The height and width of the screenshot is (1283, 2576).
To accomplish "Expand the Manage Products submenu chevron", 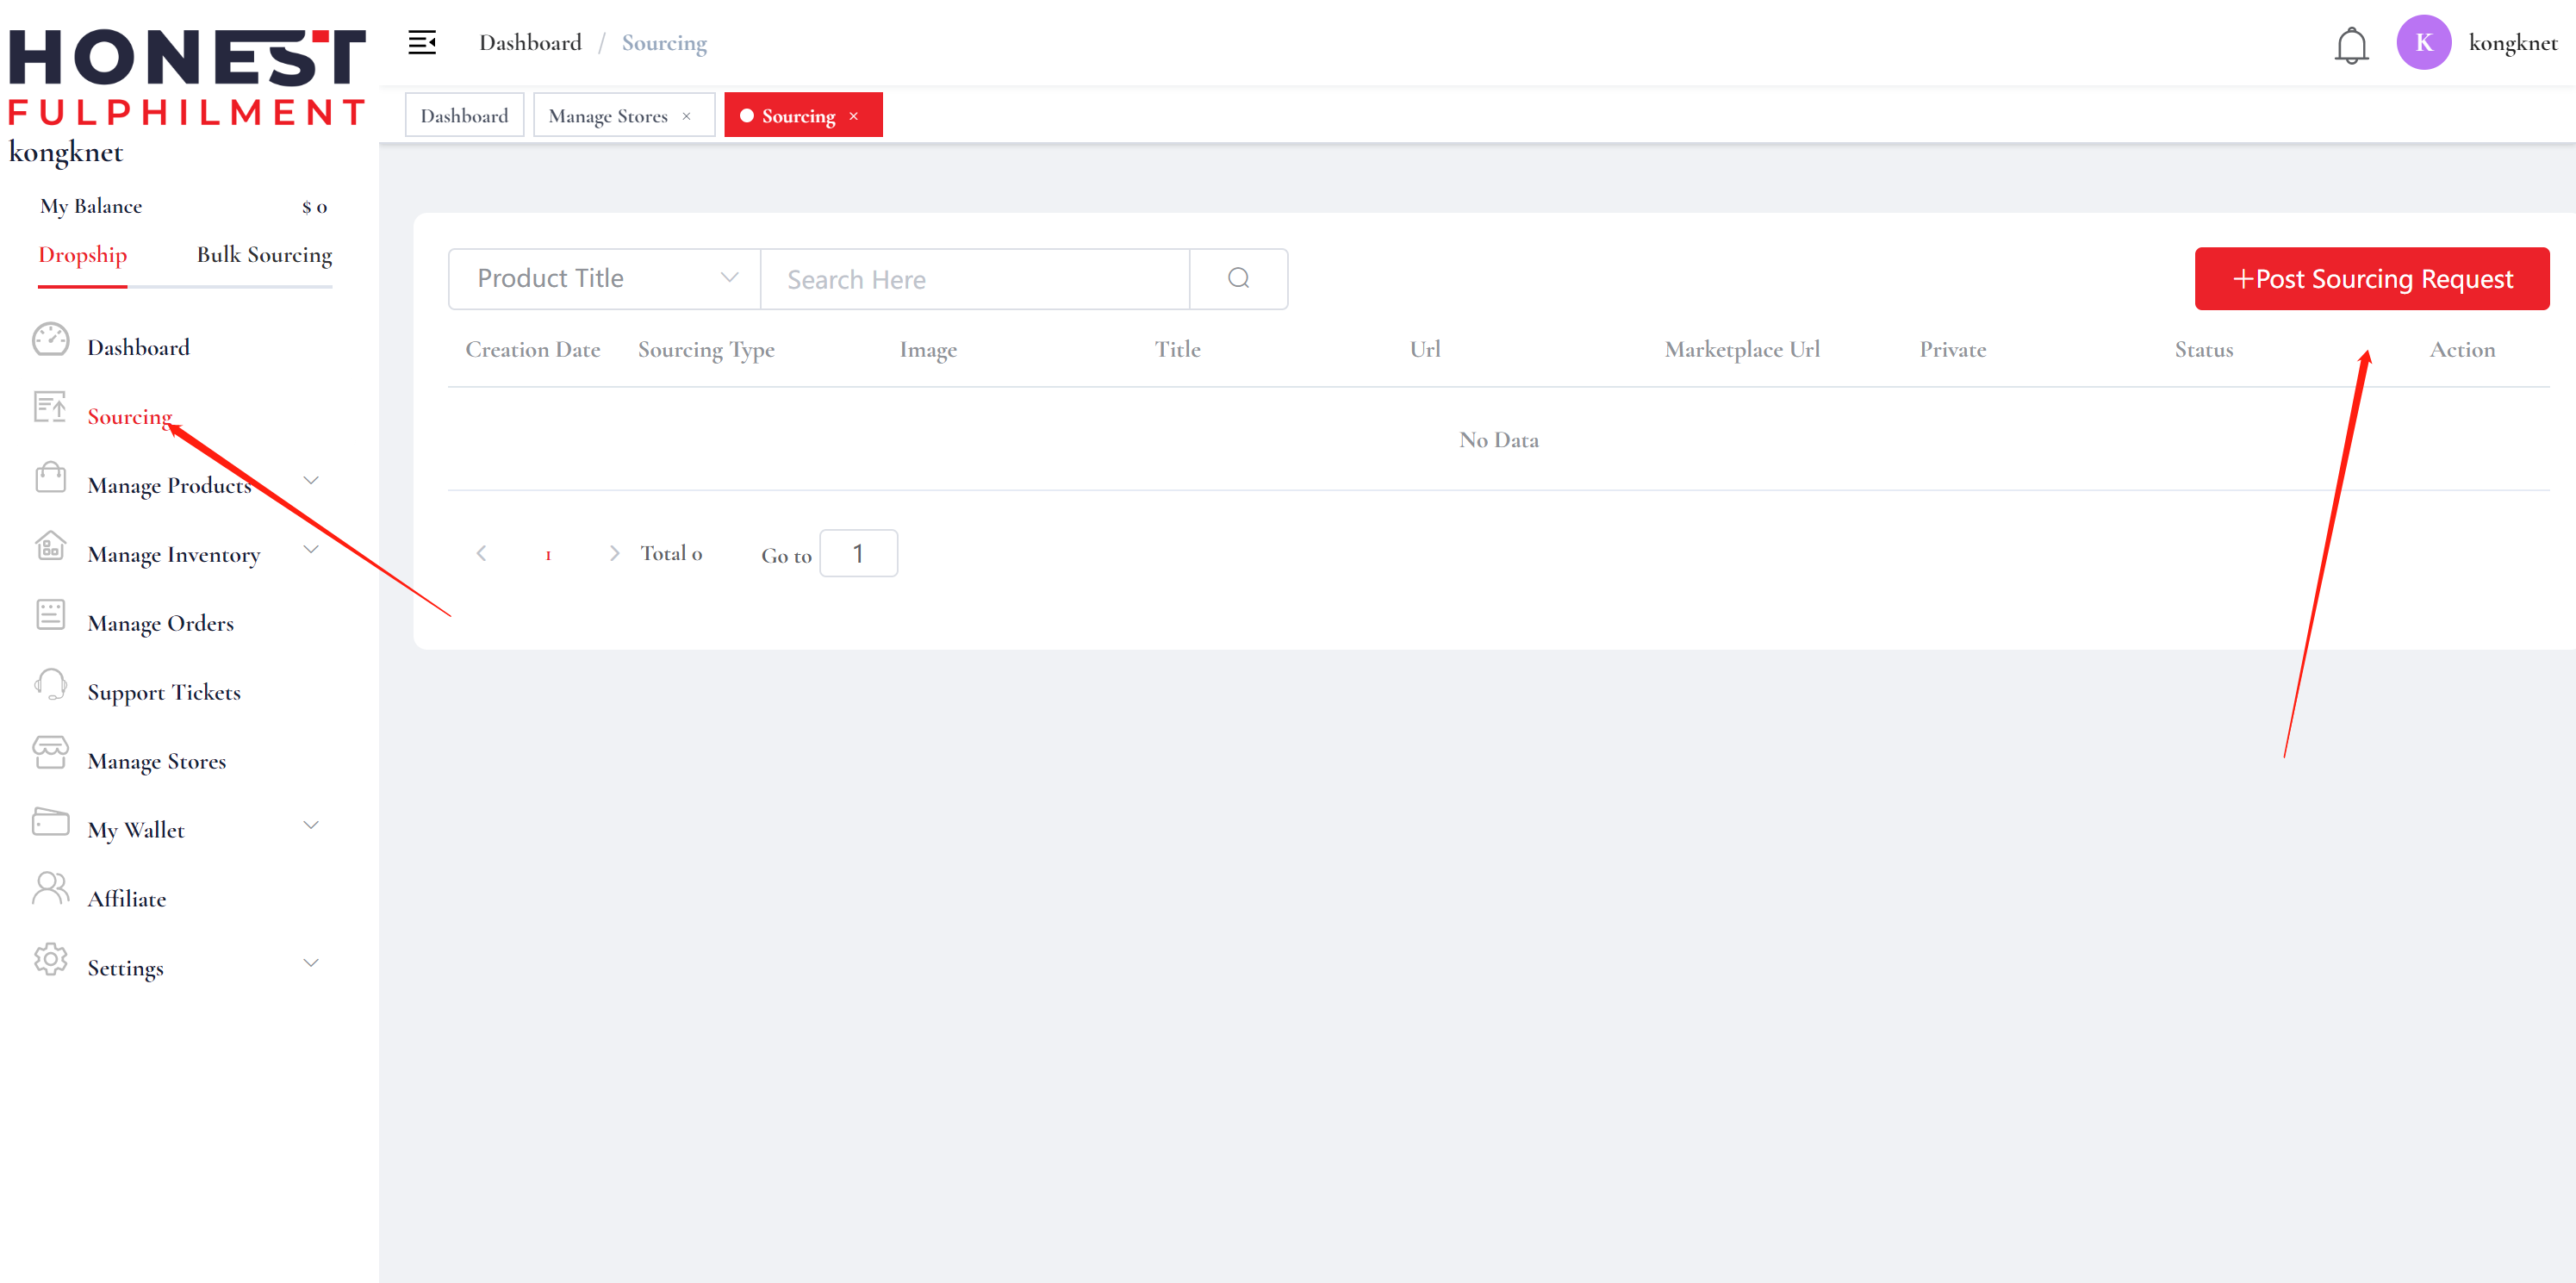I will pyautogui.click(x=311, y=481).
